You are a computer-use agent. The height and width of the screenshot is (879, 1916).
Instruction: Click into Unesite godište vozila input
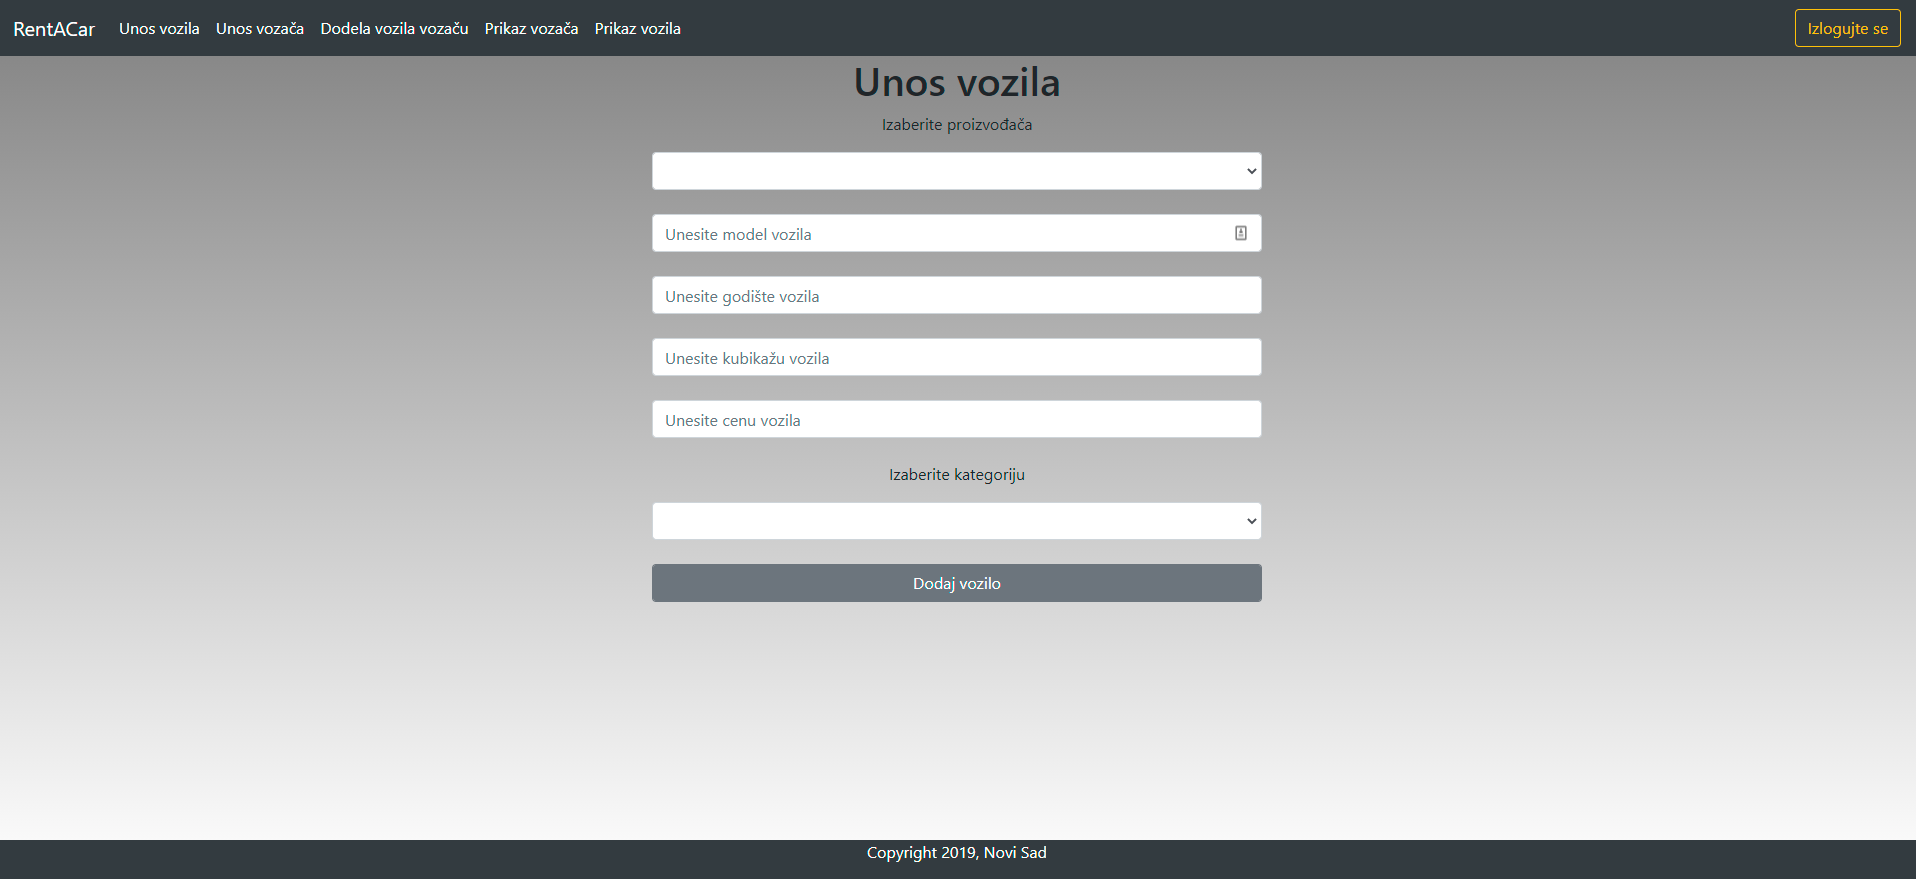pos(956,296)
